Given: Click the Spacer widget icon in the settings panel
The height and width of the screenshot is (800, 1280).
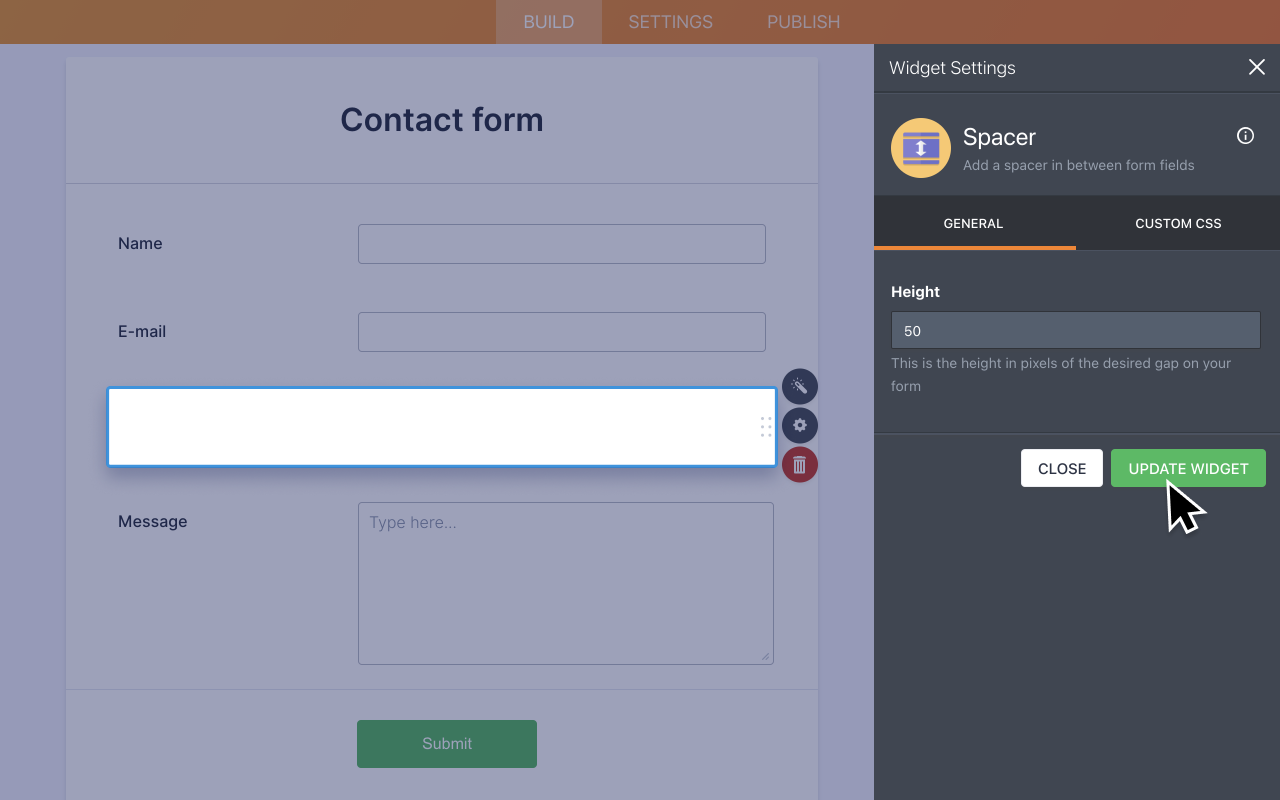Looking at the screenshot, I should [x=920, y=147].
